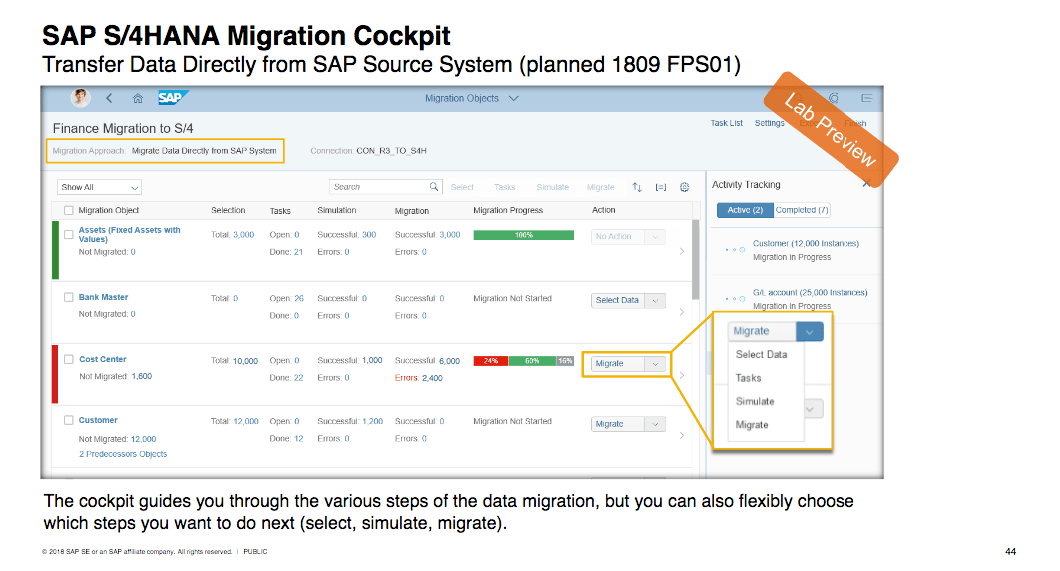
Task: Click the Select Data button for Bank Master
Action: (618, 300)
